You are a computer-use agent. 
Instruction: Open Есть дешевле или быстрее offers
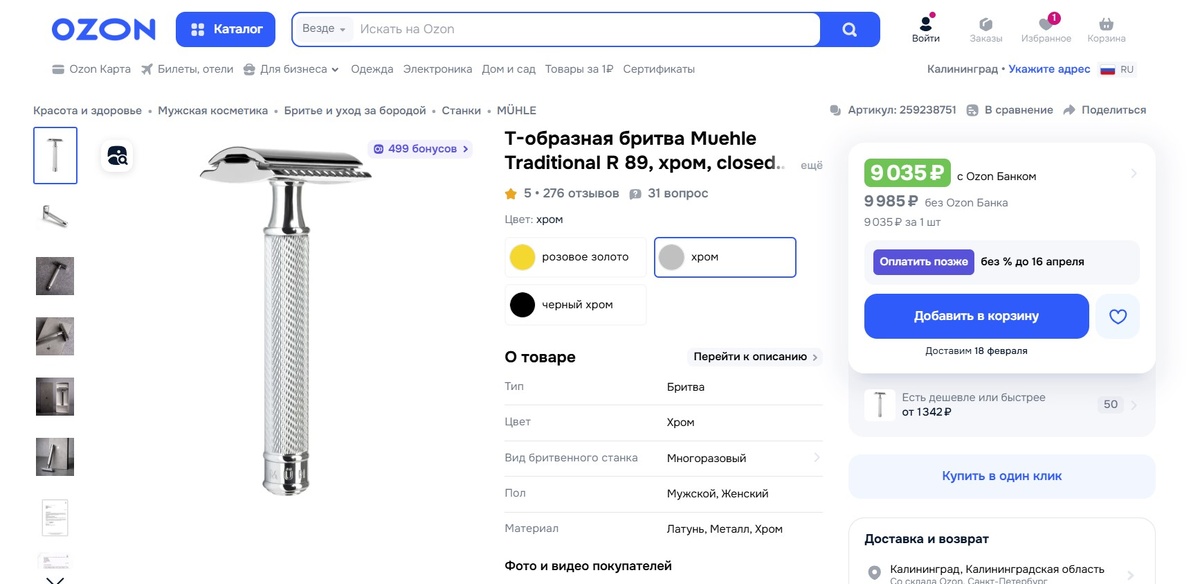pyautogui.click(x=1002, y=404)
